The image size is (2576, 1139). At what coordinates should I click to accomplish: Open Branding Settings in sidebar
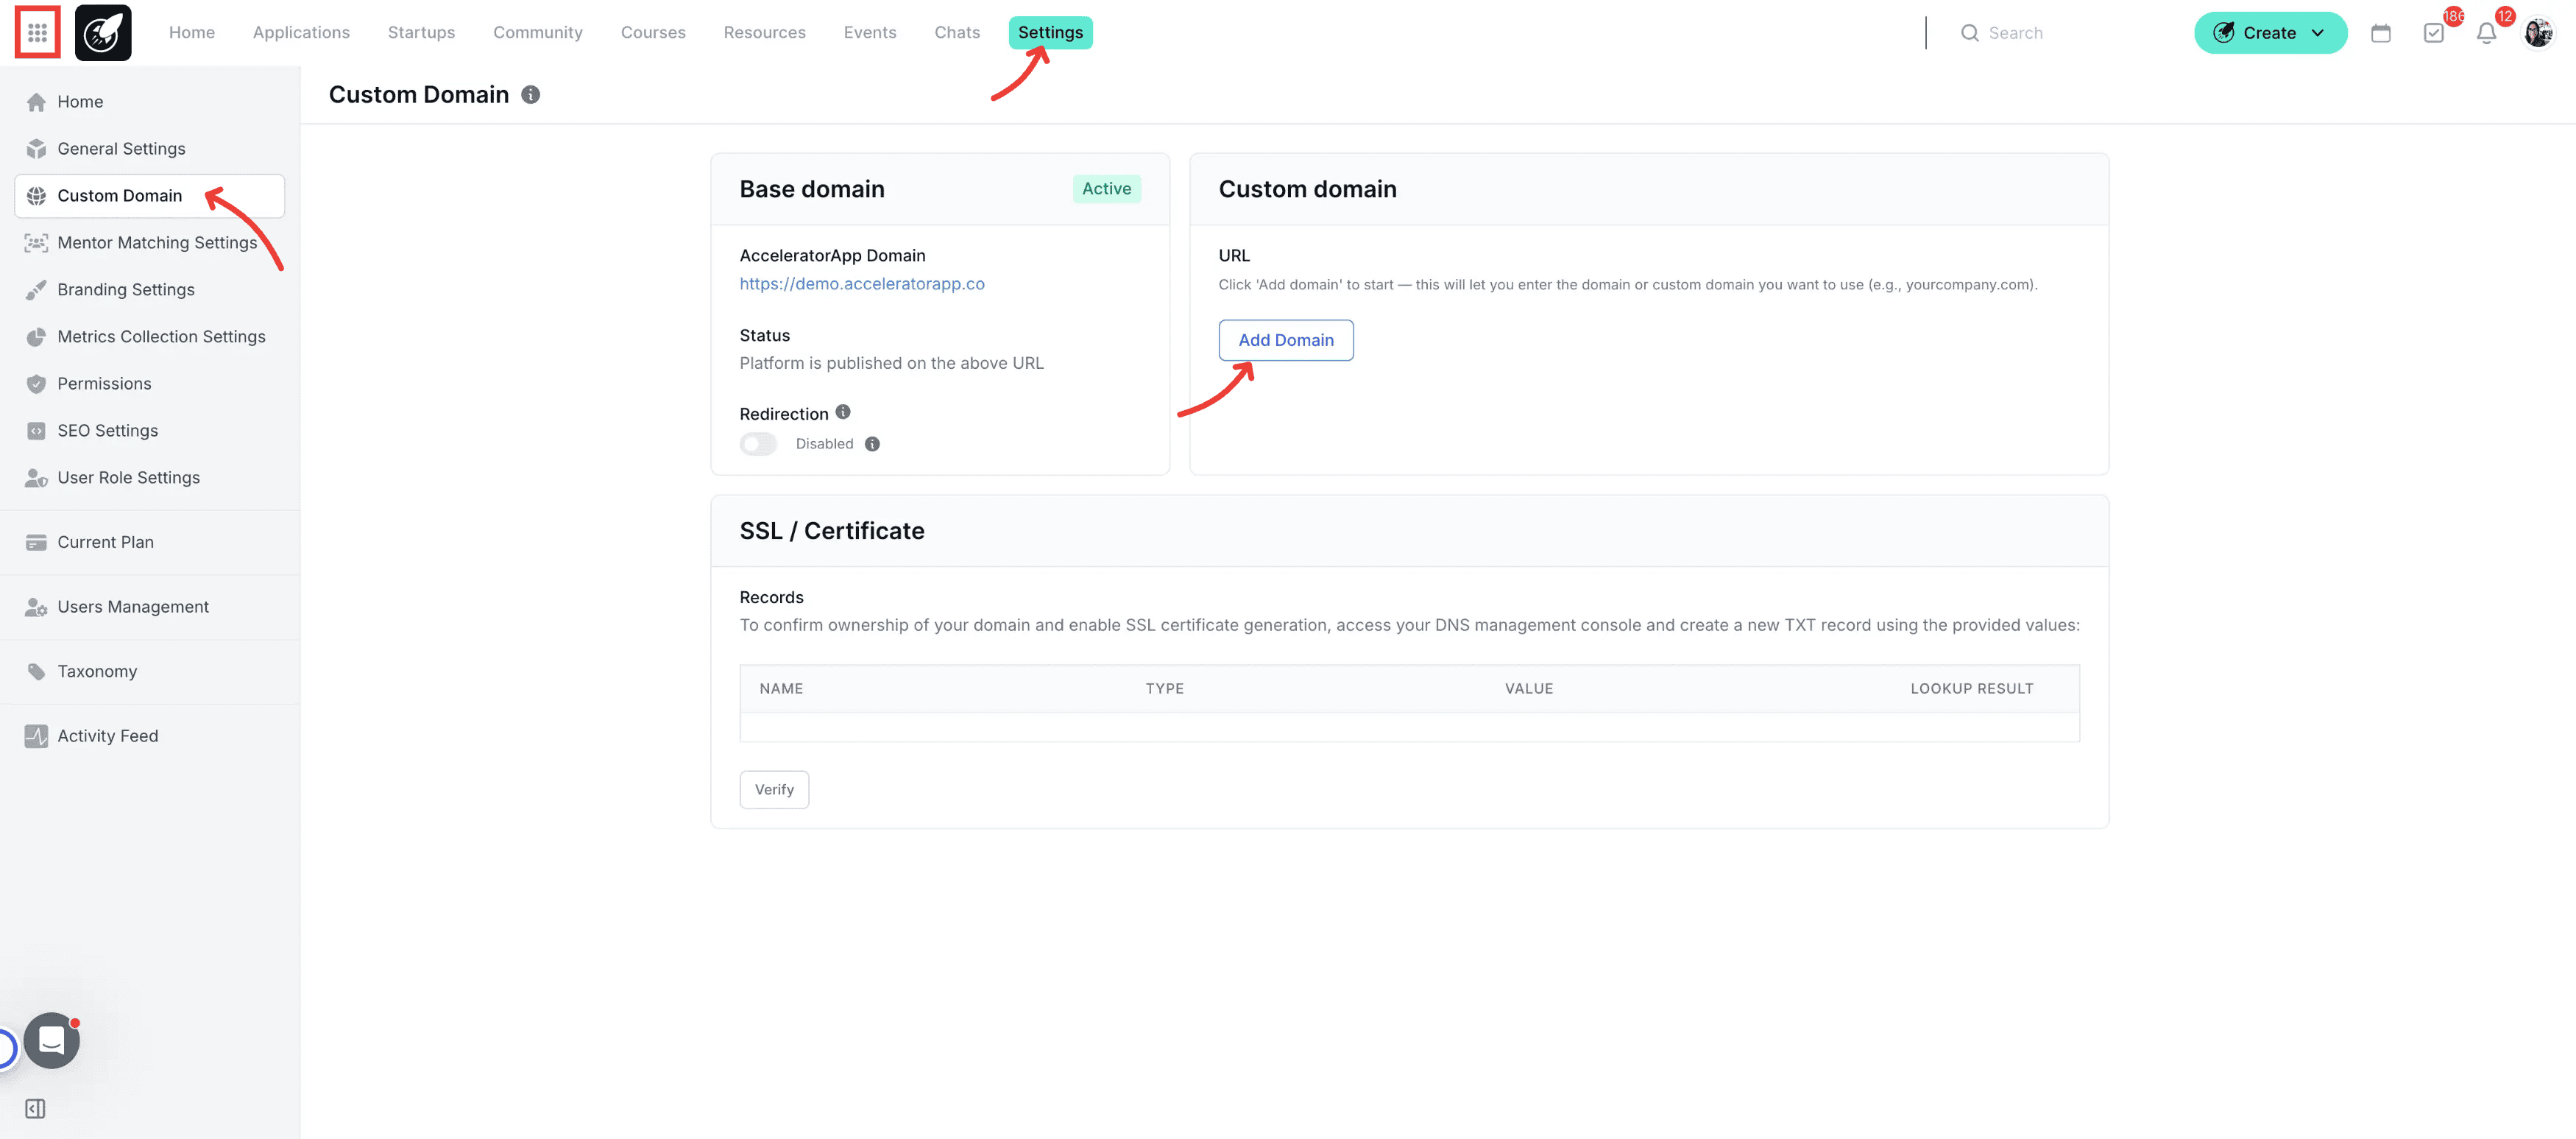126,289
